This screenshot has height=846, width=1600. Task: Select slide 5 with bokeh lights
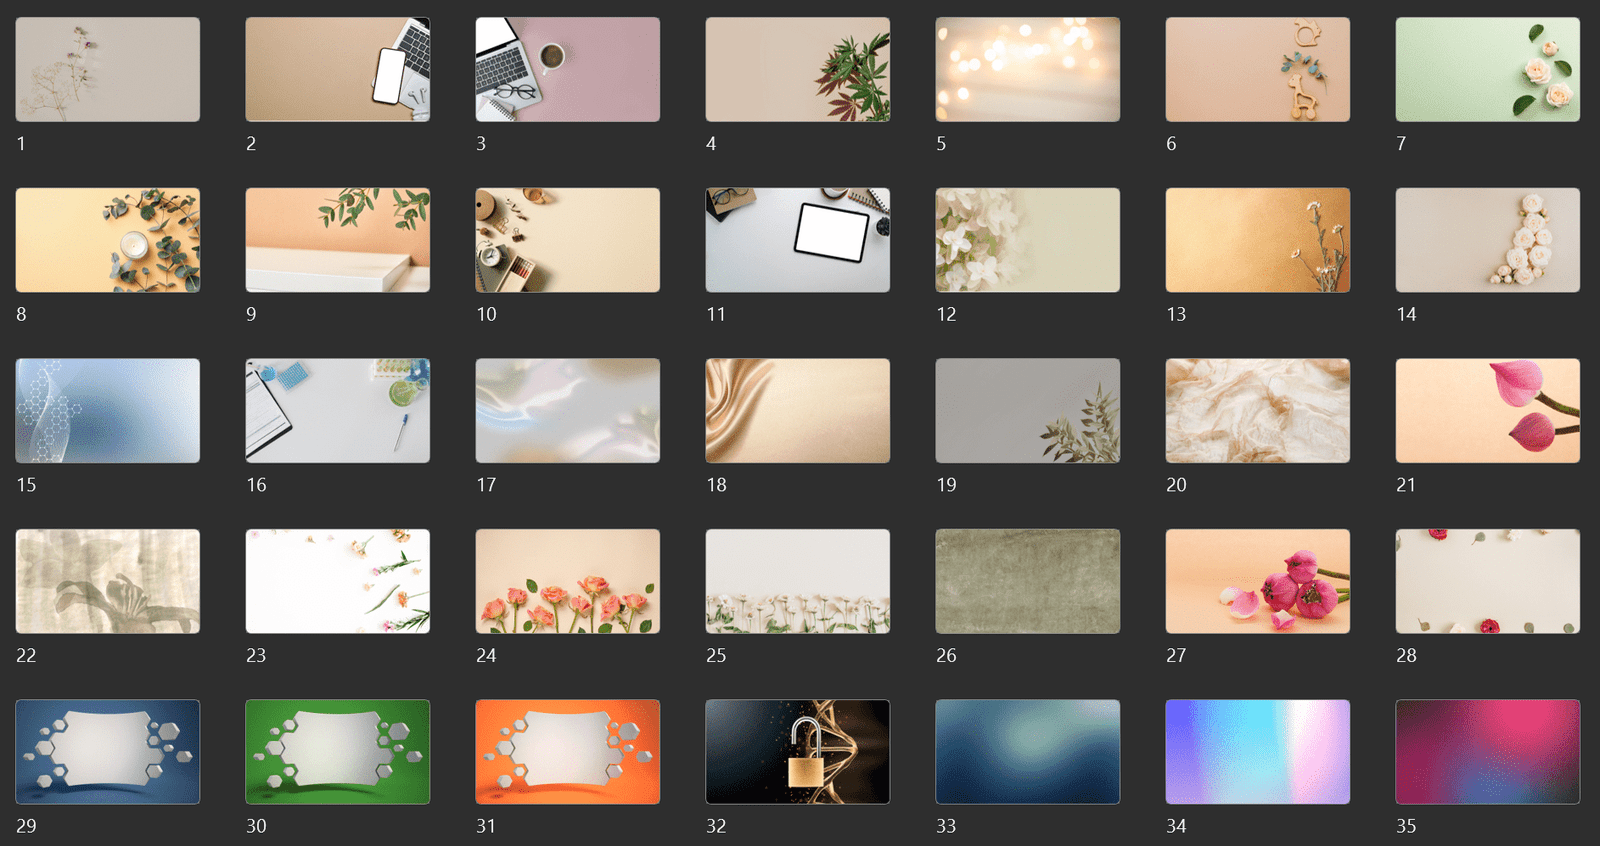click(1028, 70)
